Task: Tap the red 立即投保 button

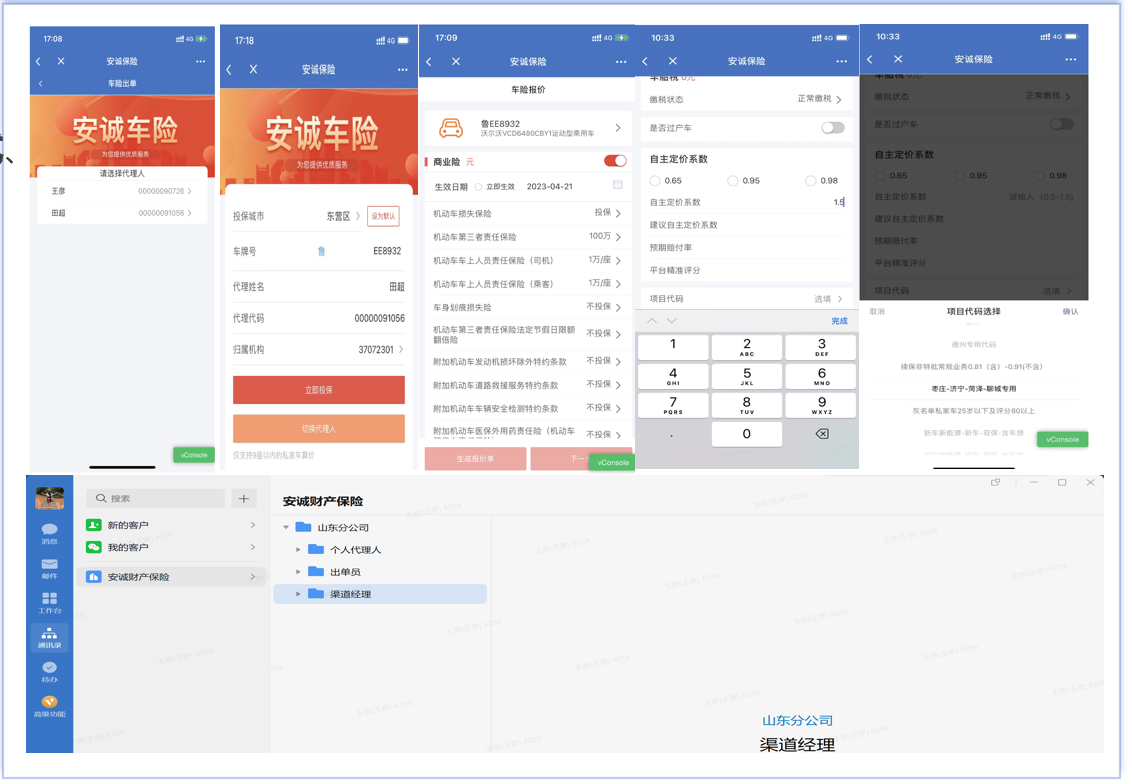Action: [x=318, y=390]
